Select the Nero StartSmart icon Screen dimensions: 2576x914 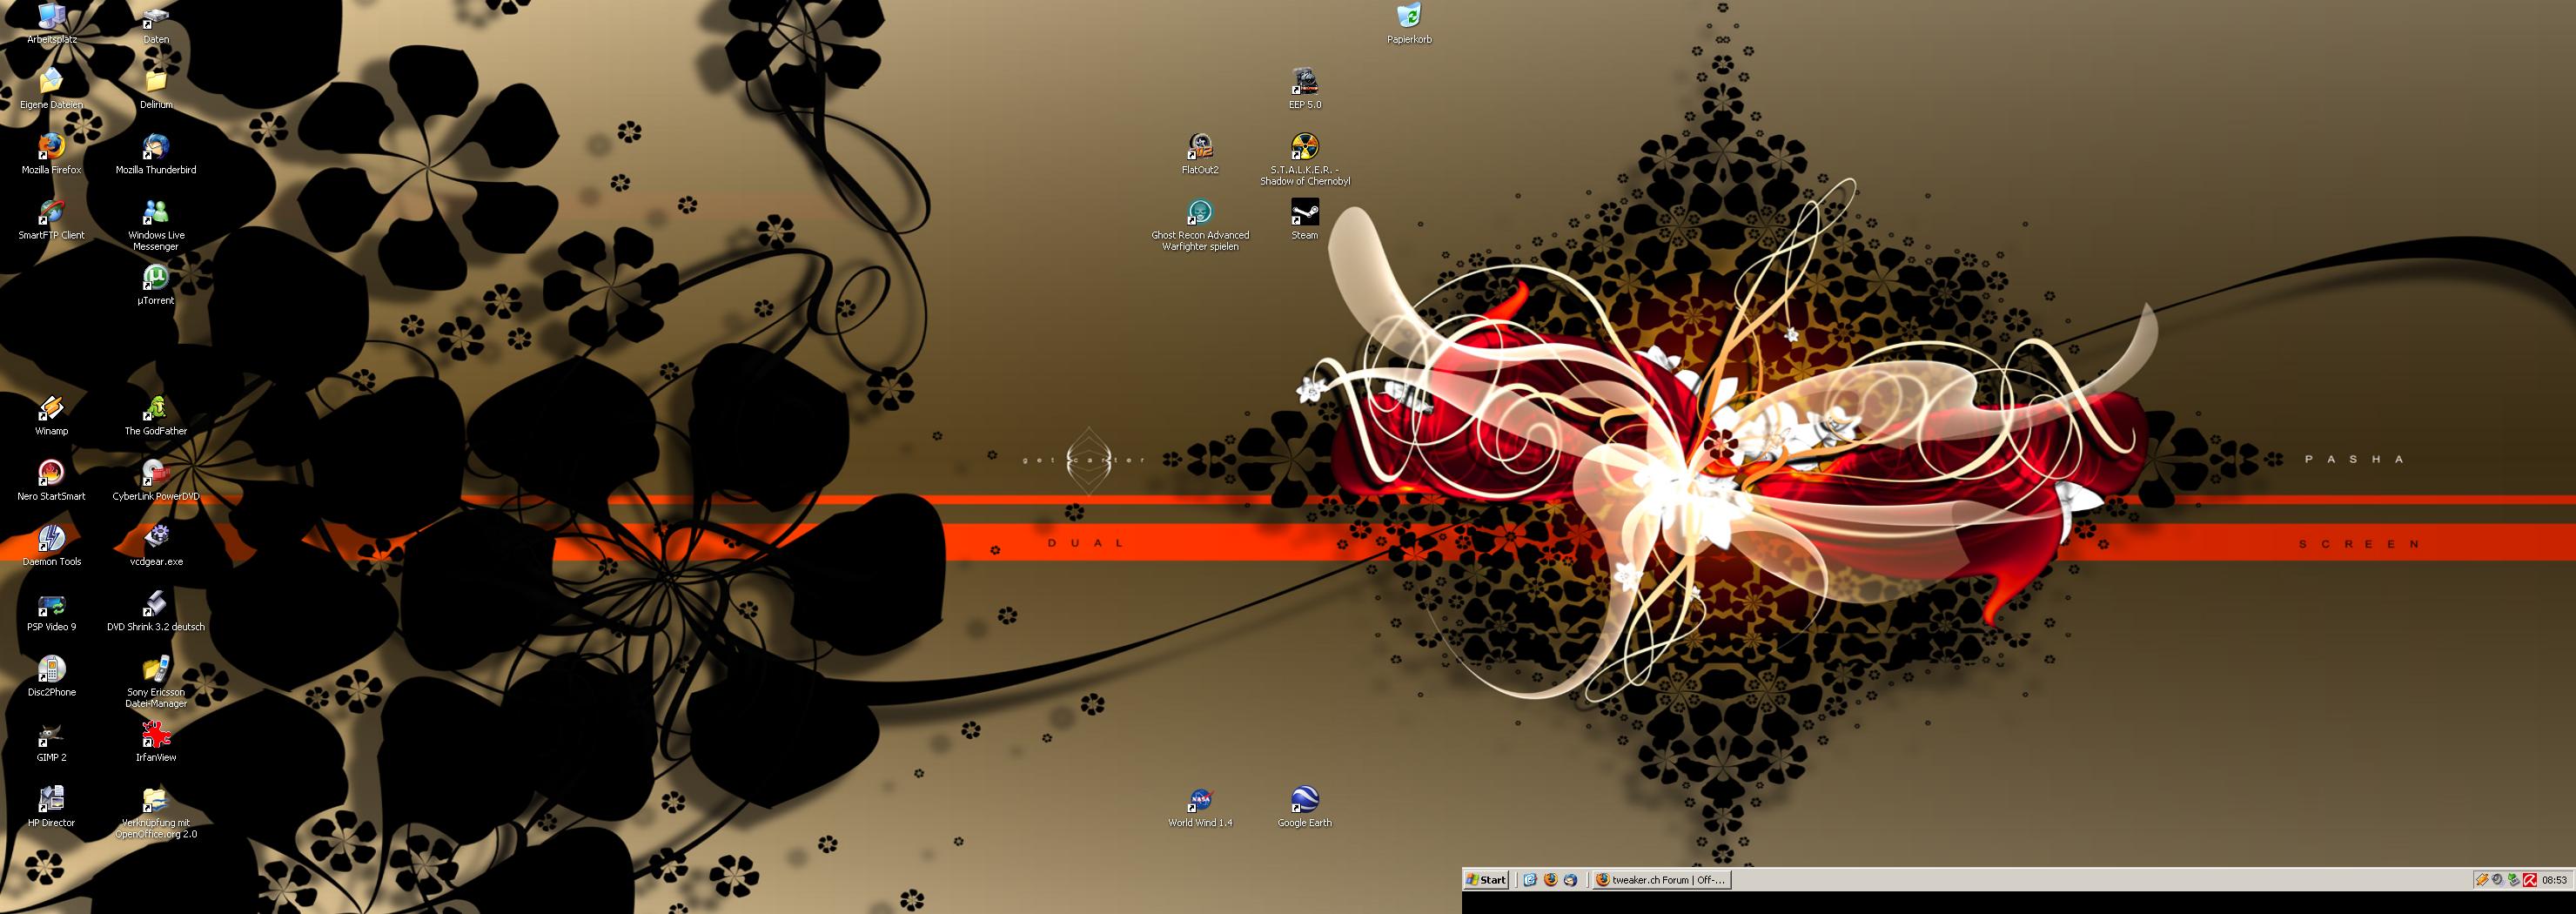tap(51, 475)
